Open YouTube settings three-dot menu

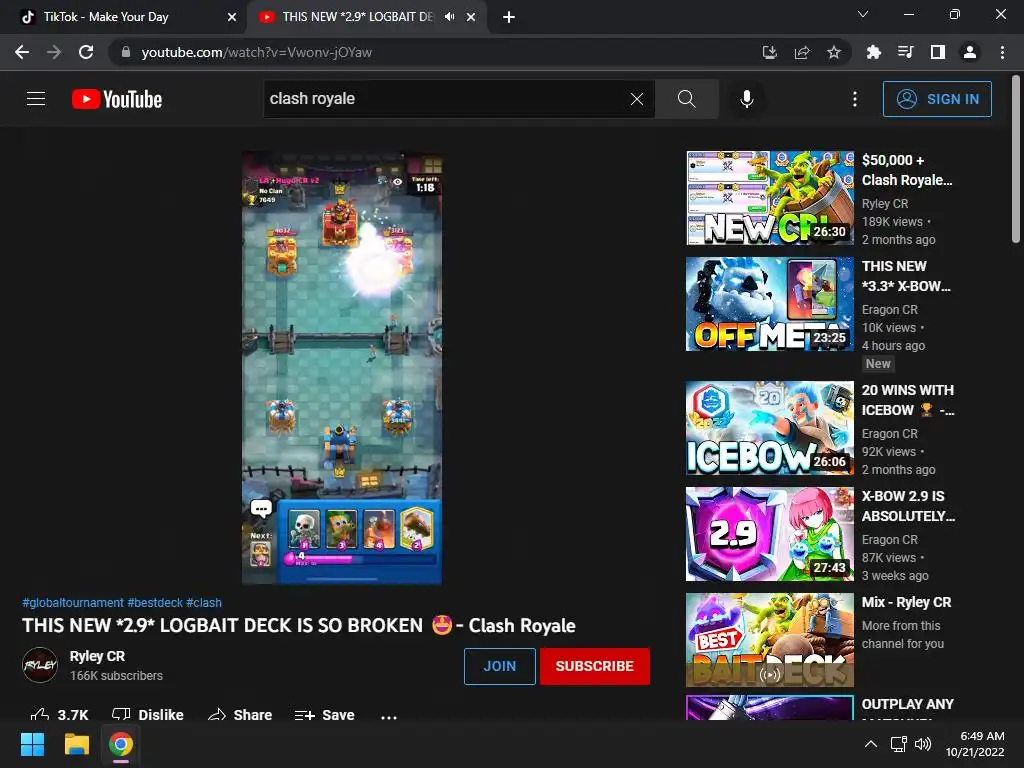tap(855, 99)
